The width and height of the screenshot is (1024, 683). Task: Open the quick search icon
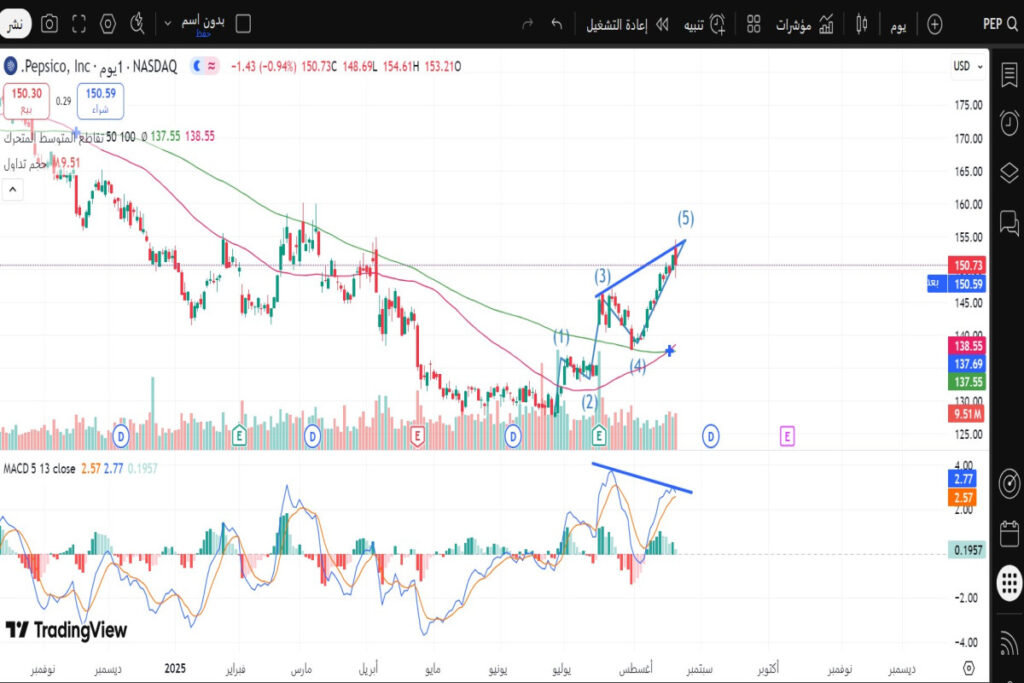(136, 24)
